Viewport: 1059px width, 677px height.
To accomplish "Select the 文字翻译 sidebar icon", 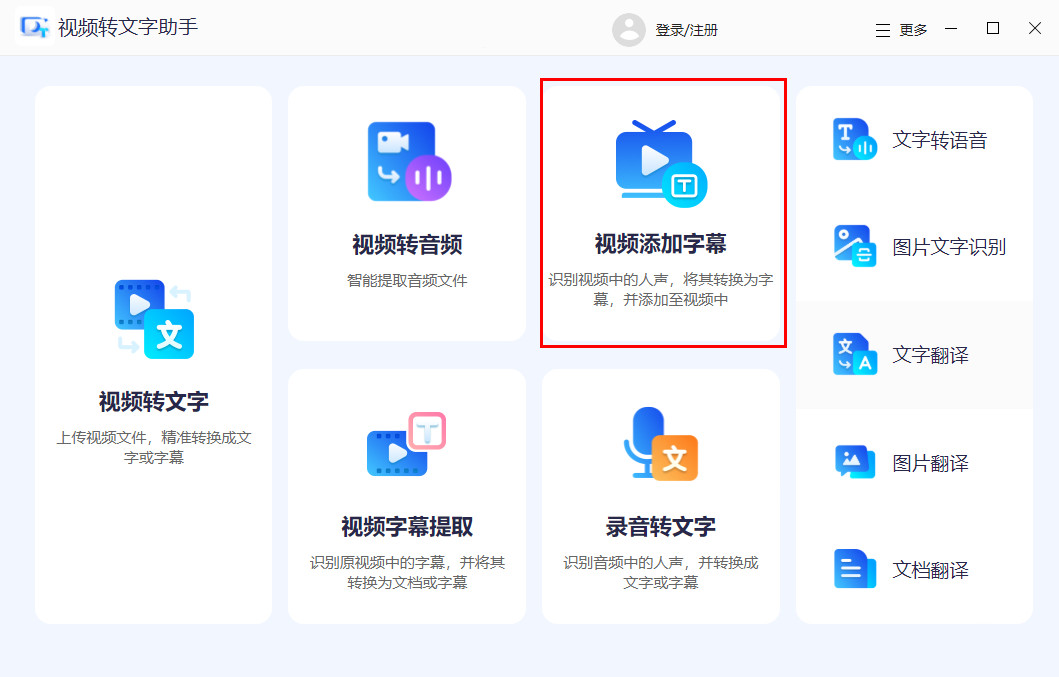I will point(853,355).
